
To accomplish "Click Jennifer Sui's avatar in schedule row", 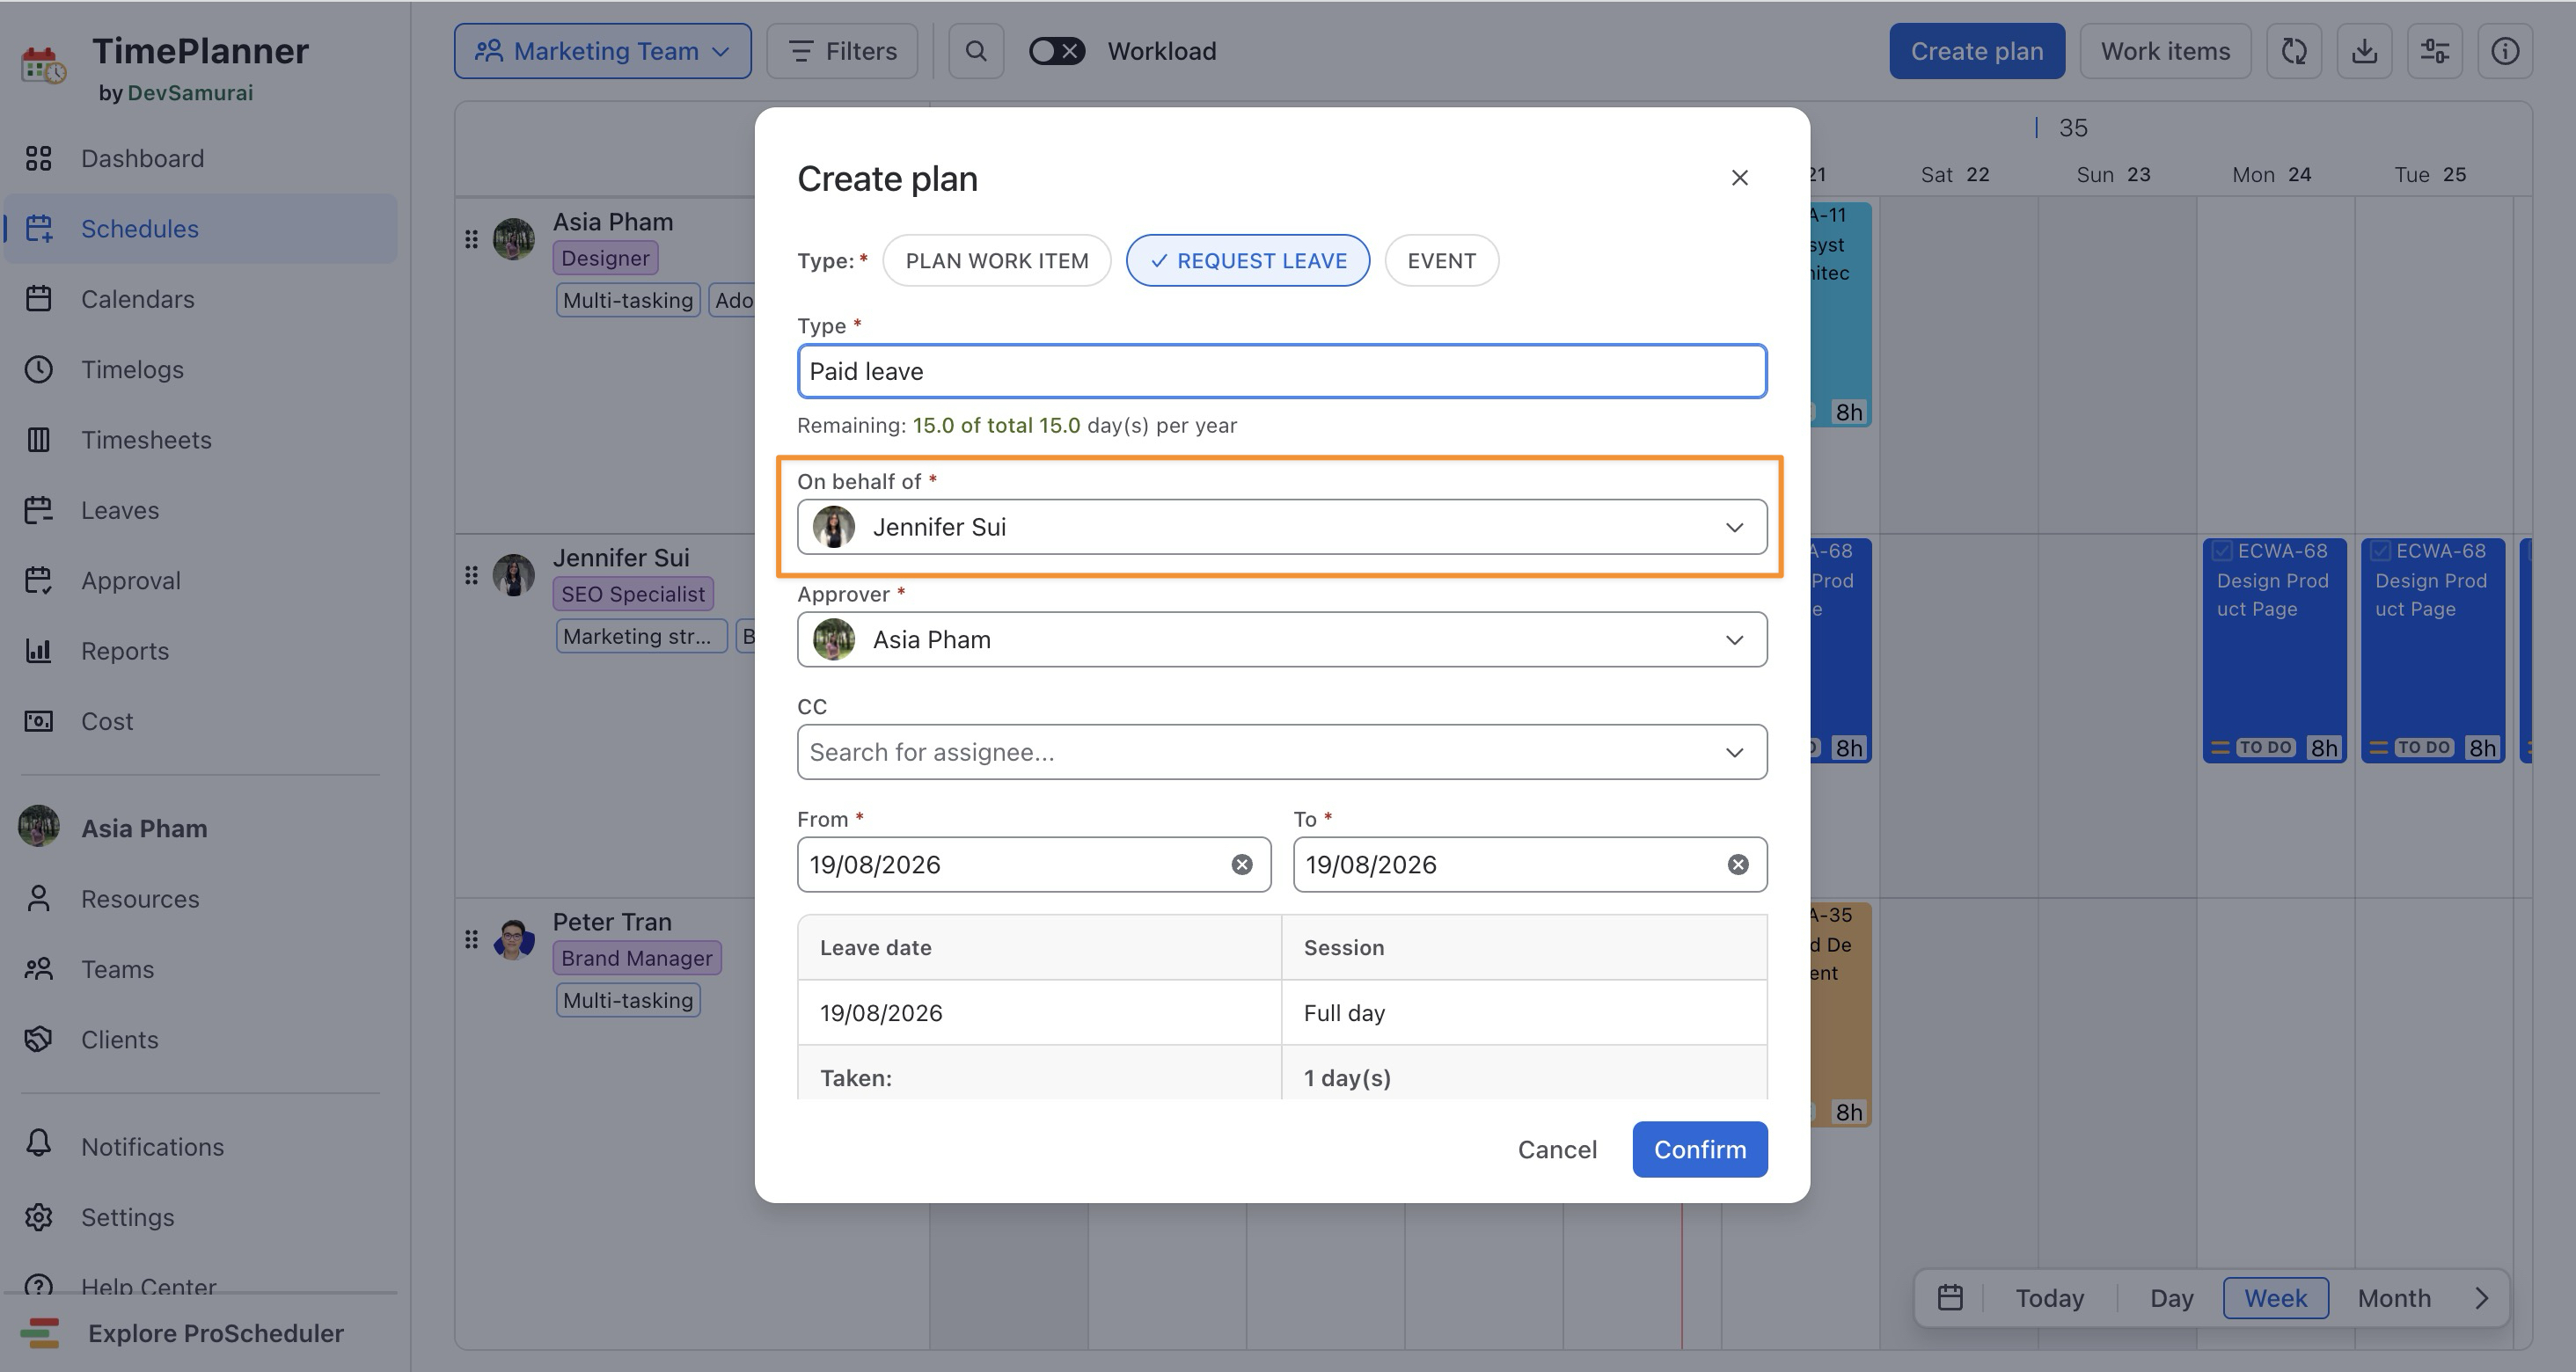I will click(514, 575).
